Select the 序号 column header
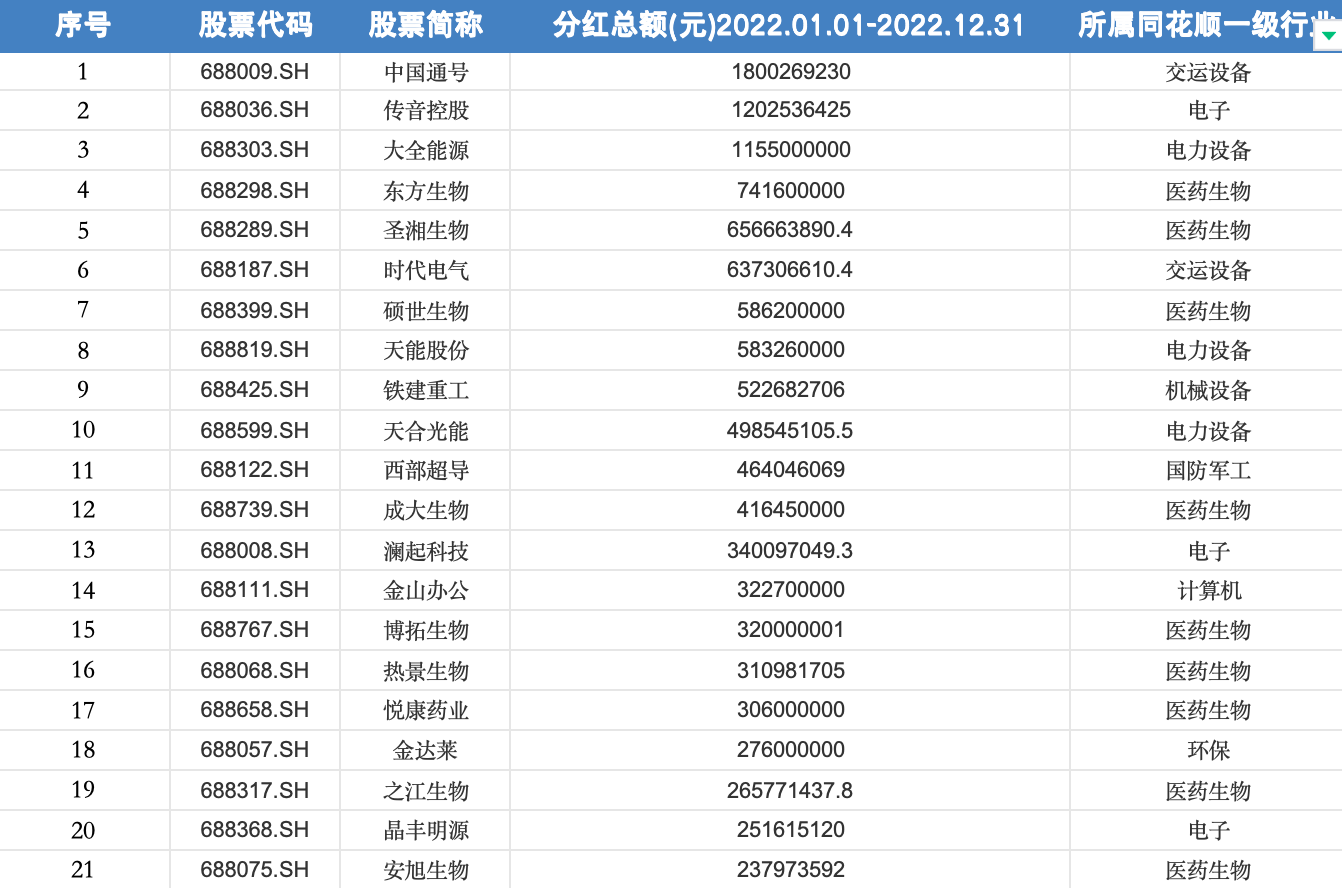Screen dimensions: 1342x888 (83, 26)
